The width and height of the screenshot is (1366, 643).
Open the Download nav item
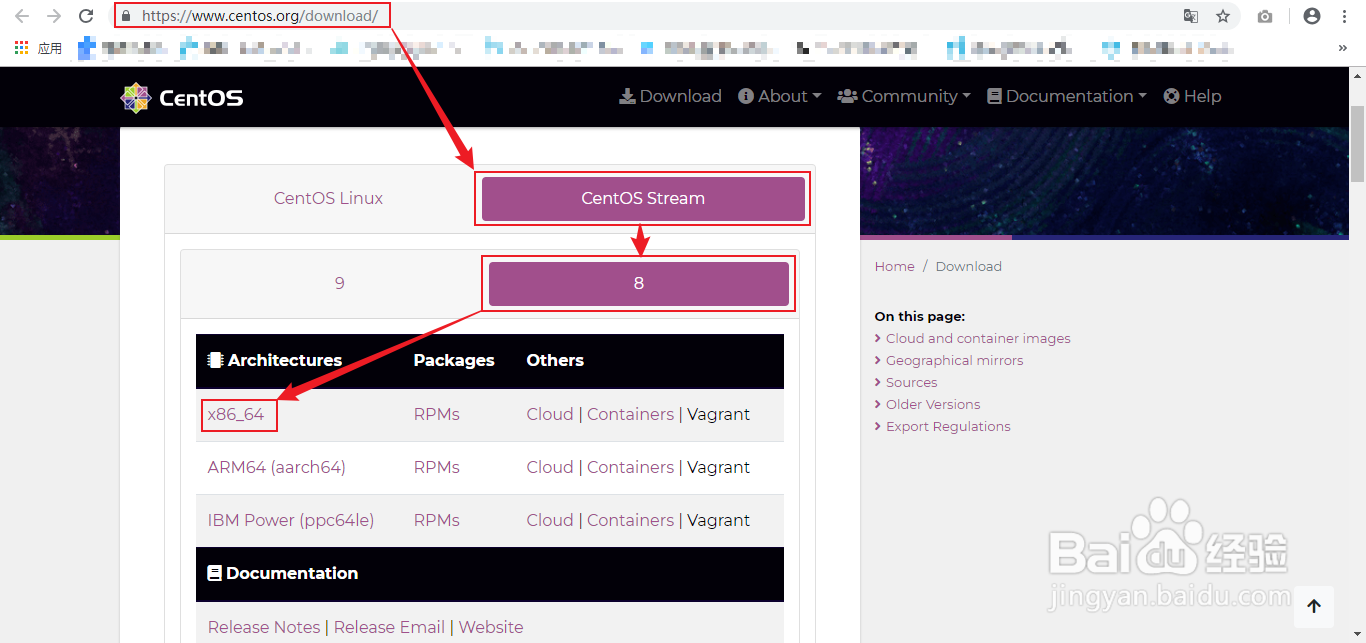[670, 96]
